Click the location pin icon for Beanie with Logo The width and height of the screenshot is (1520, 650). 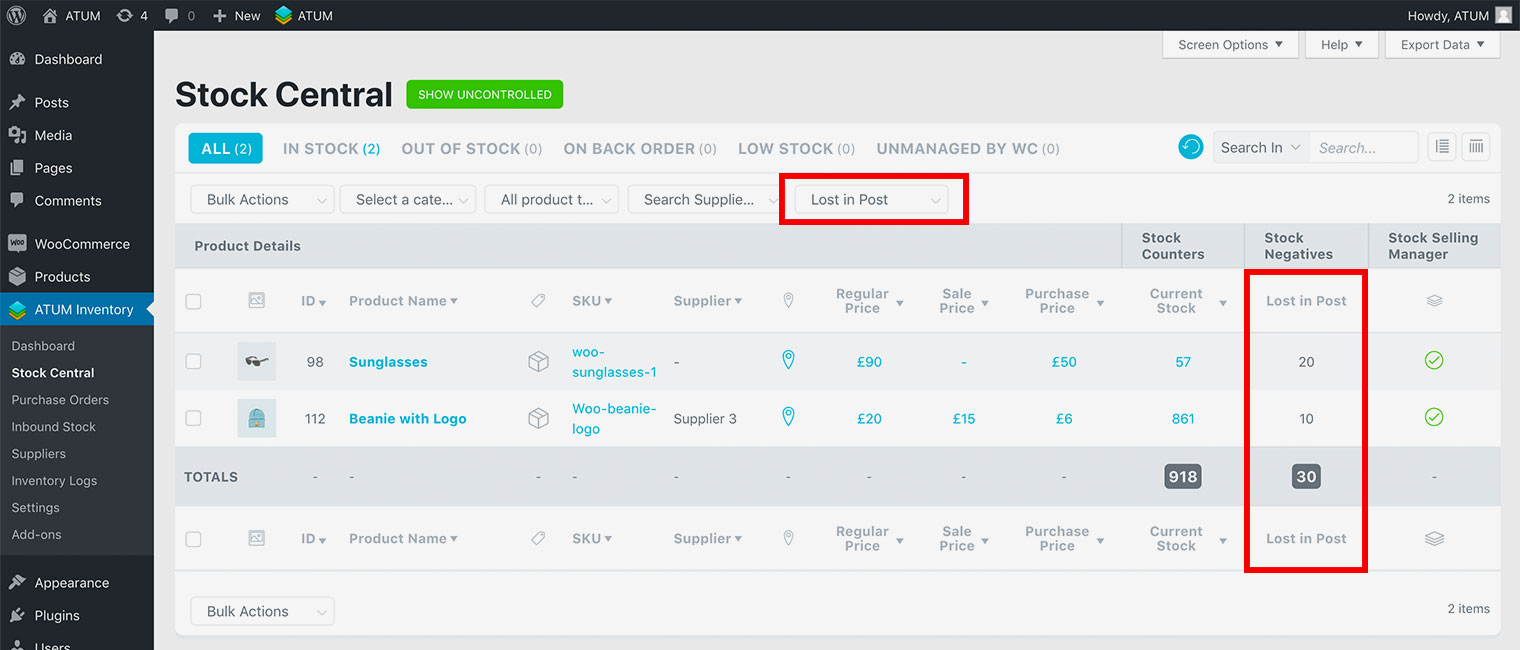(x=788, y=417)
